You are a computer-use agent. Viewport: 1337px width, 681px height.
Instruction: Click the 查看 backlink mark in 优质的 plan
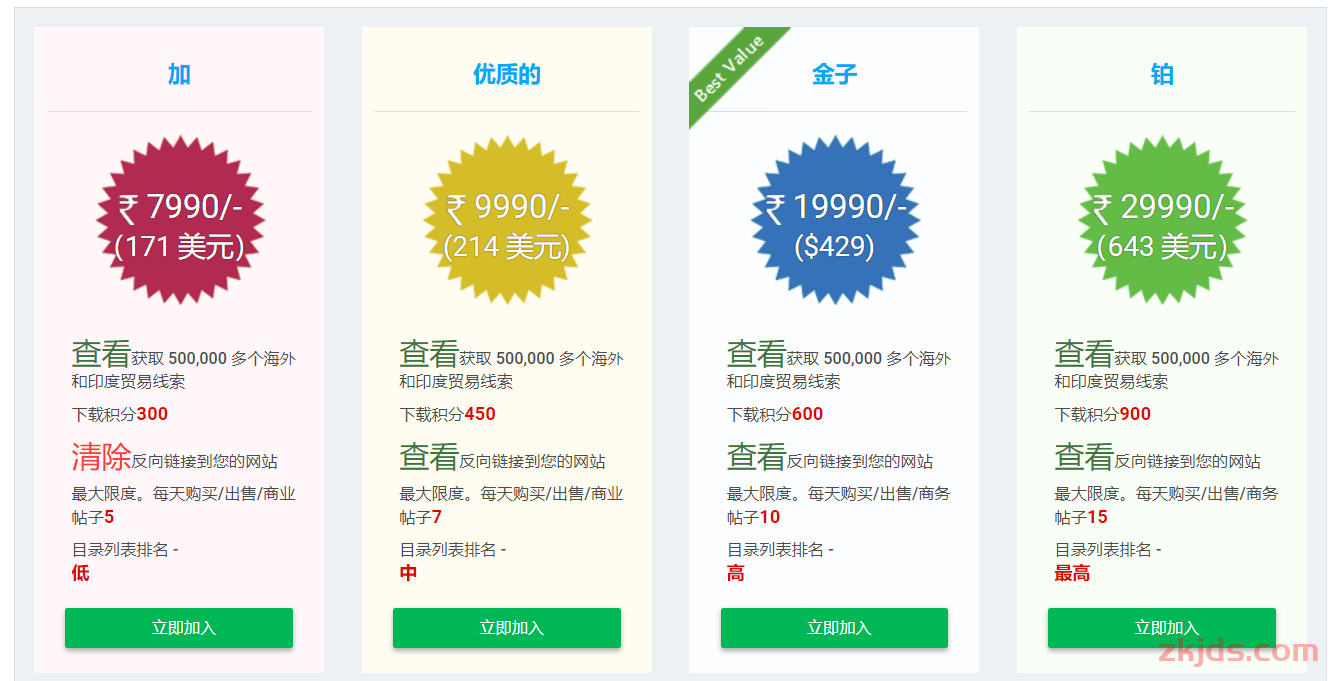point(429,457)
